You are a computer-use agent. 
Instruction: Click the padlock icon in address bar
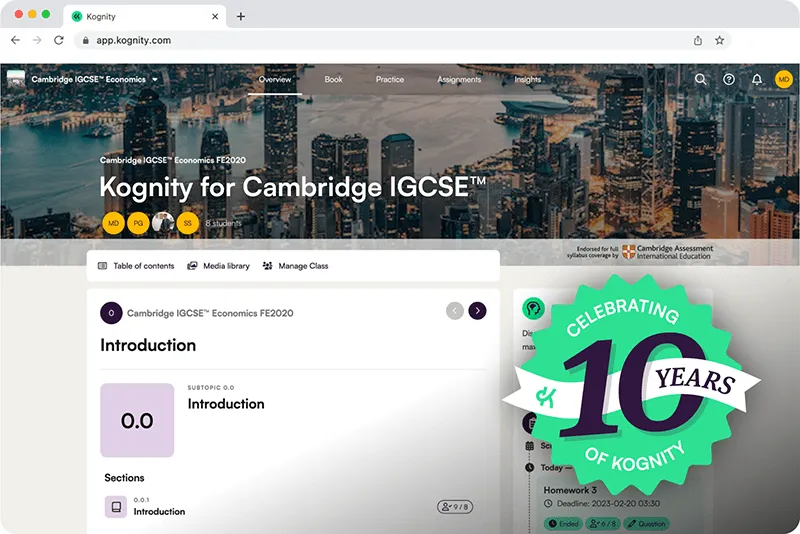click(86, 40)
